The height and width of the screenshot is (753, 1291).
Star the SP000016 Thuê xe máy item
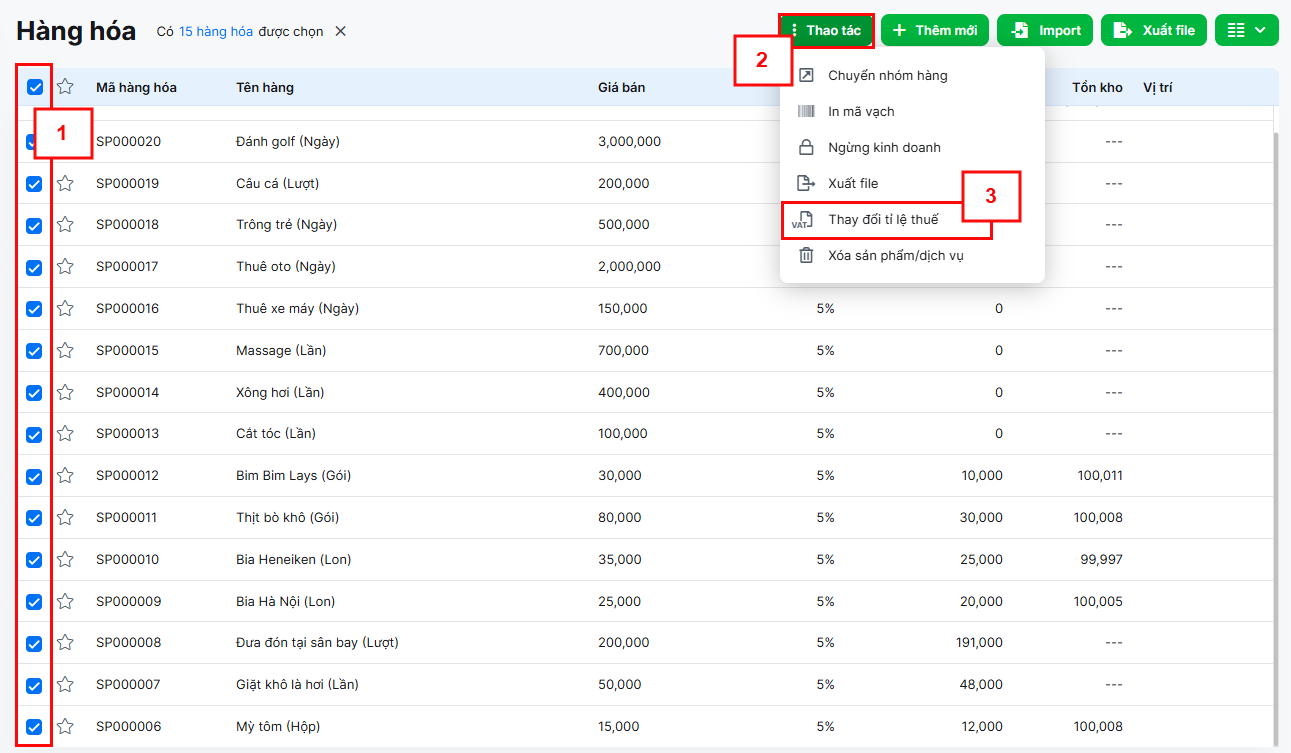65,309
